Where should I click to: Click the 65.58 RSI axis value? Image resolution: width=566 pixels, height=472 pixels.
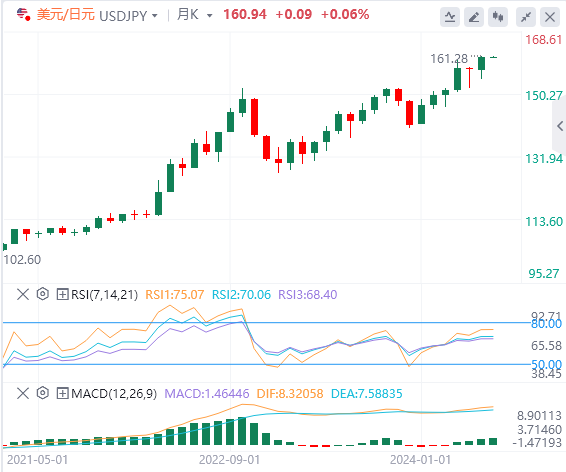click(x=546, y=346)
